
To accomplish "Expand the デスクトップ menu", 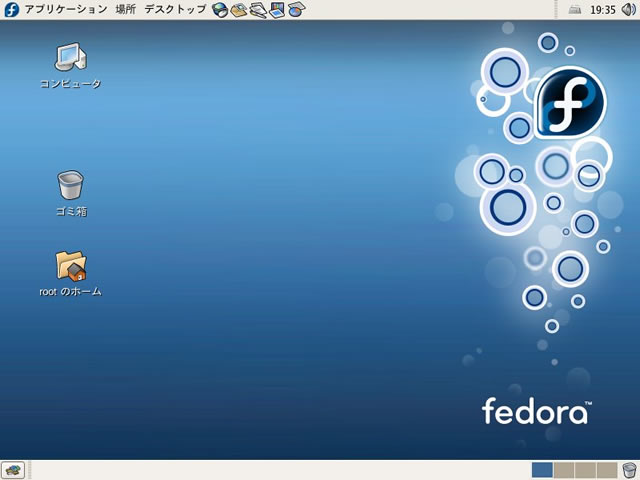I will 175,10.
